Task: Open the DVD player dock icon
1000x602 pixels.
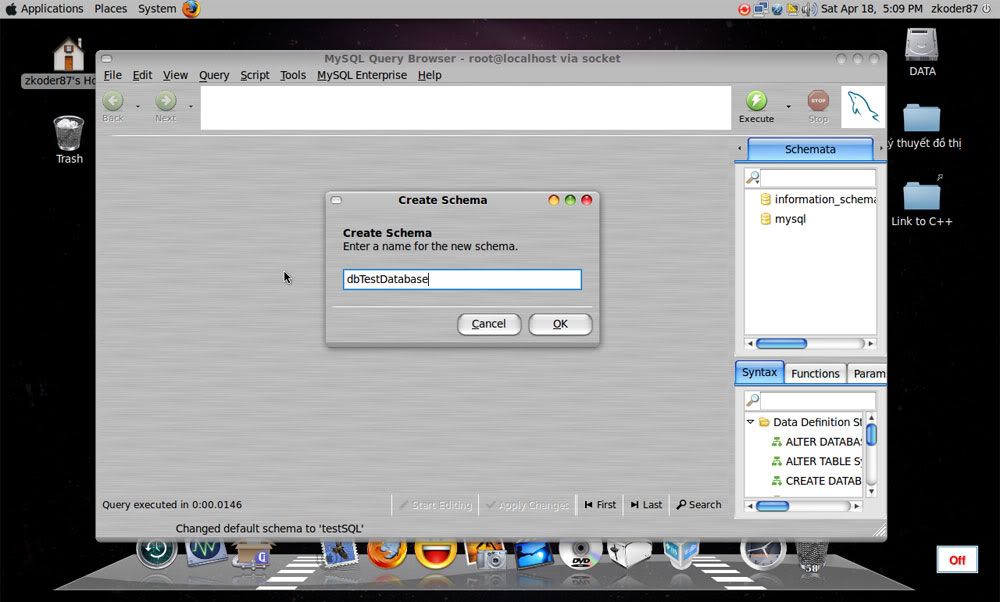Action: [x=580, y=554]
